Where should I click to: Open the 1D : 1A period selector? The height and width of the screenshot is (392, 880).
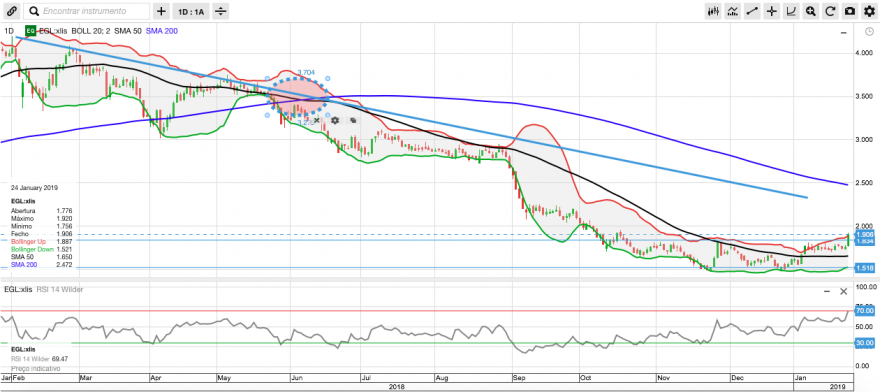click(192, 11)
